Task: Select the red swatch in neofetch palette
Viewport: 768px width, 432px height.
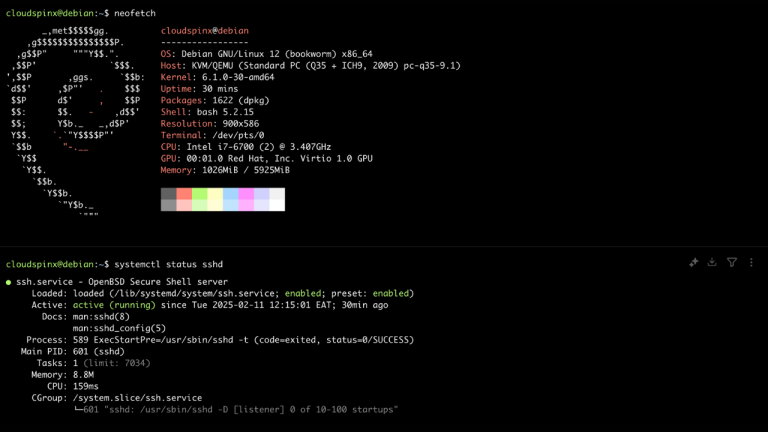Action: point(184,194)
